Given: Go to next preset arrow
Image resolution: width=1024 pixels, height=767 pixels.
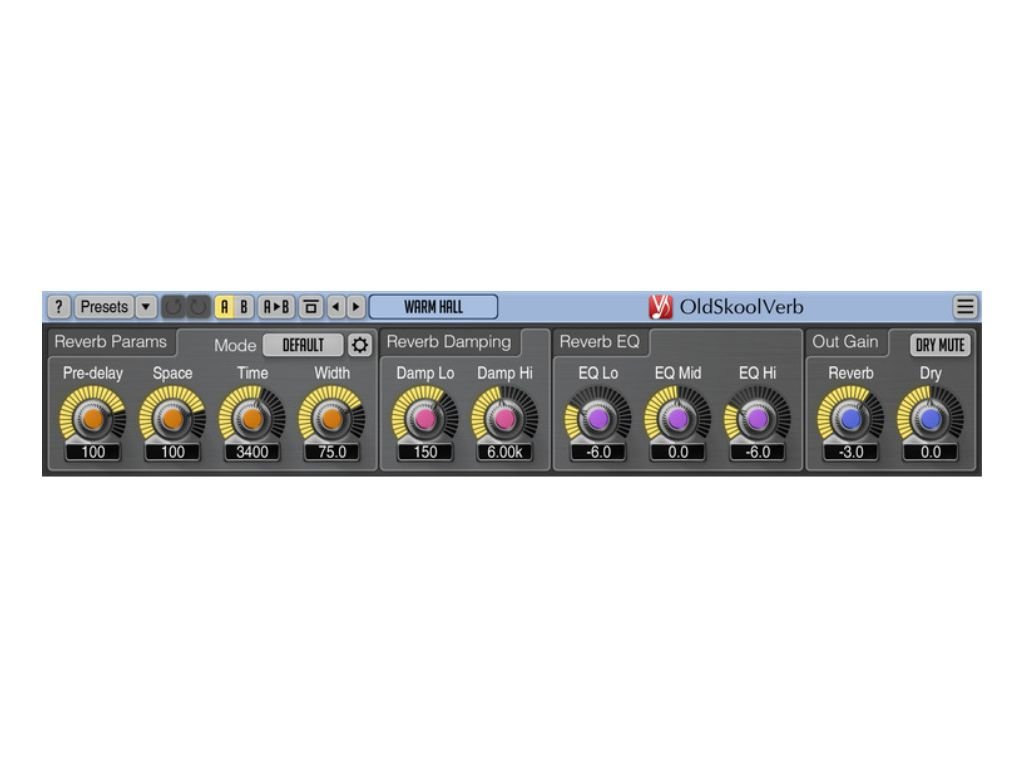Looking at the screenshot, I should coord(355,306).
